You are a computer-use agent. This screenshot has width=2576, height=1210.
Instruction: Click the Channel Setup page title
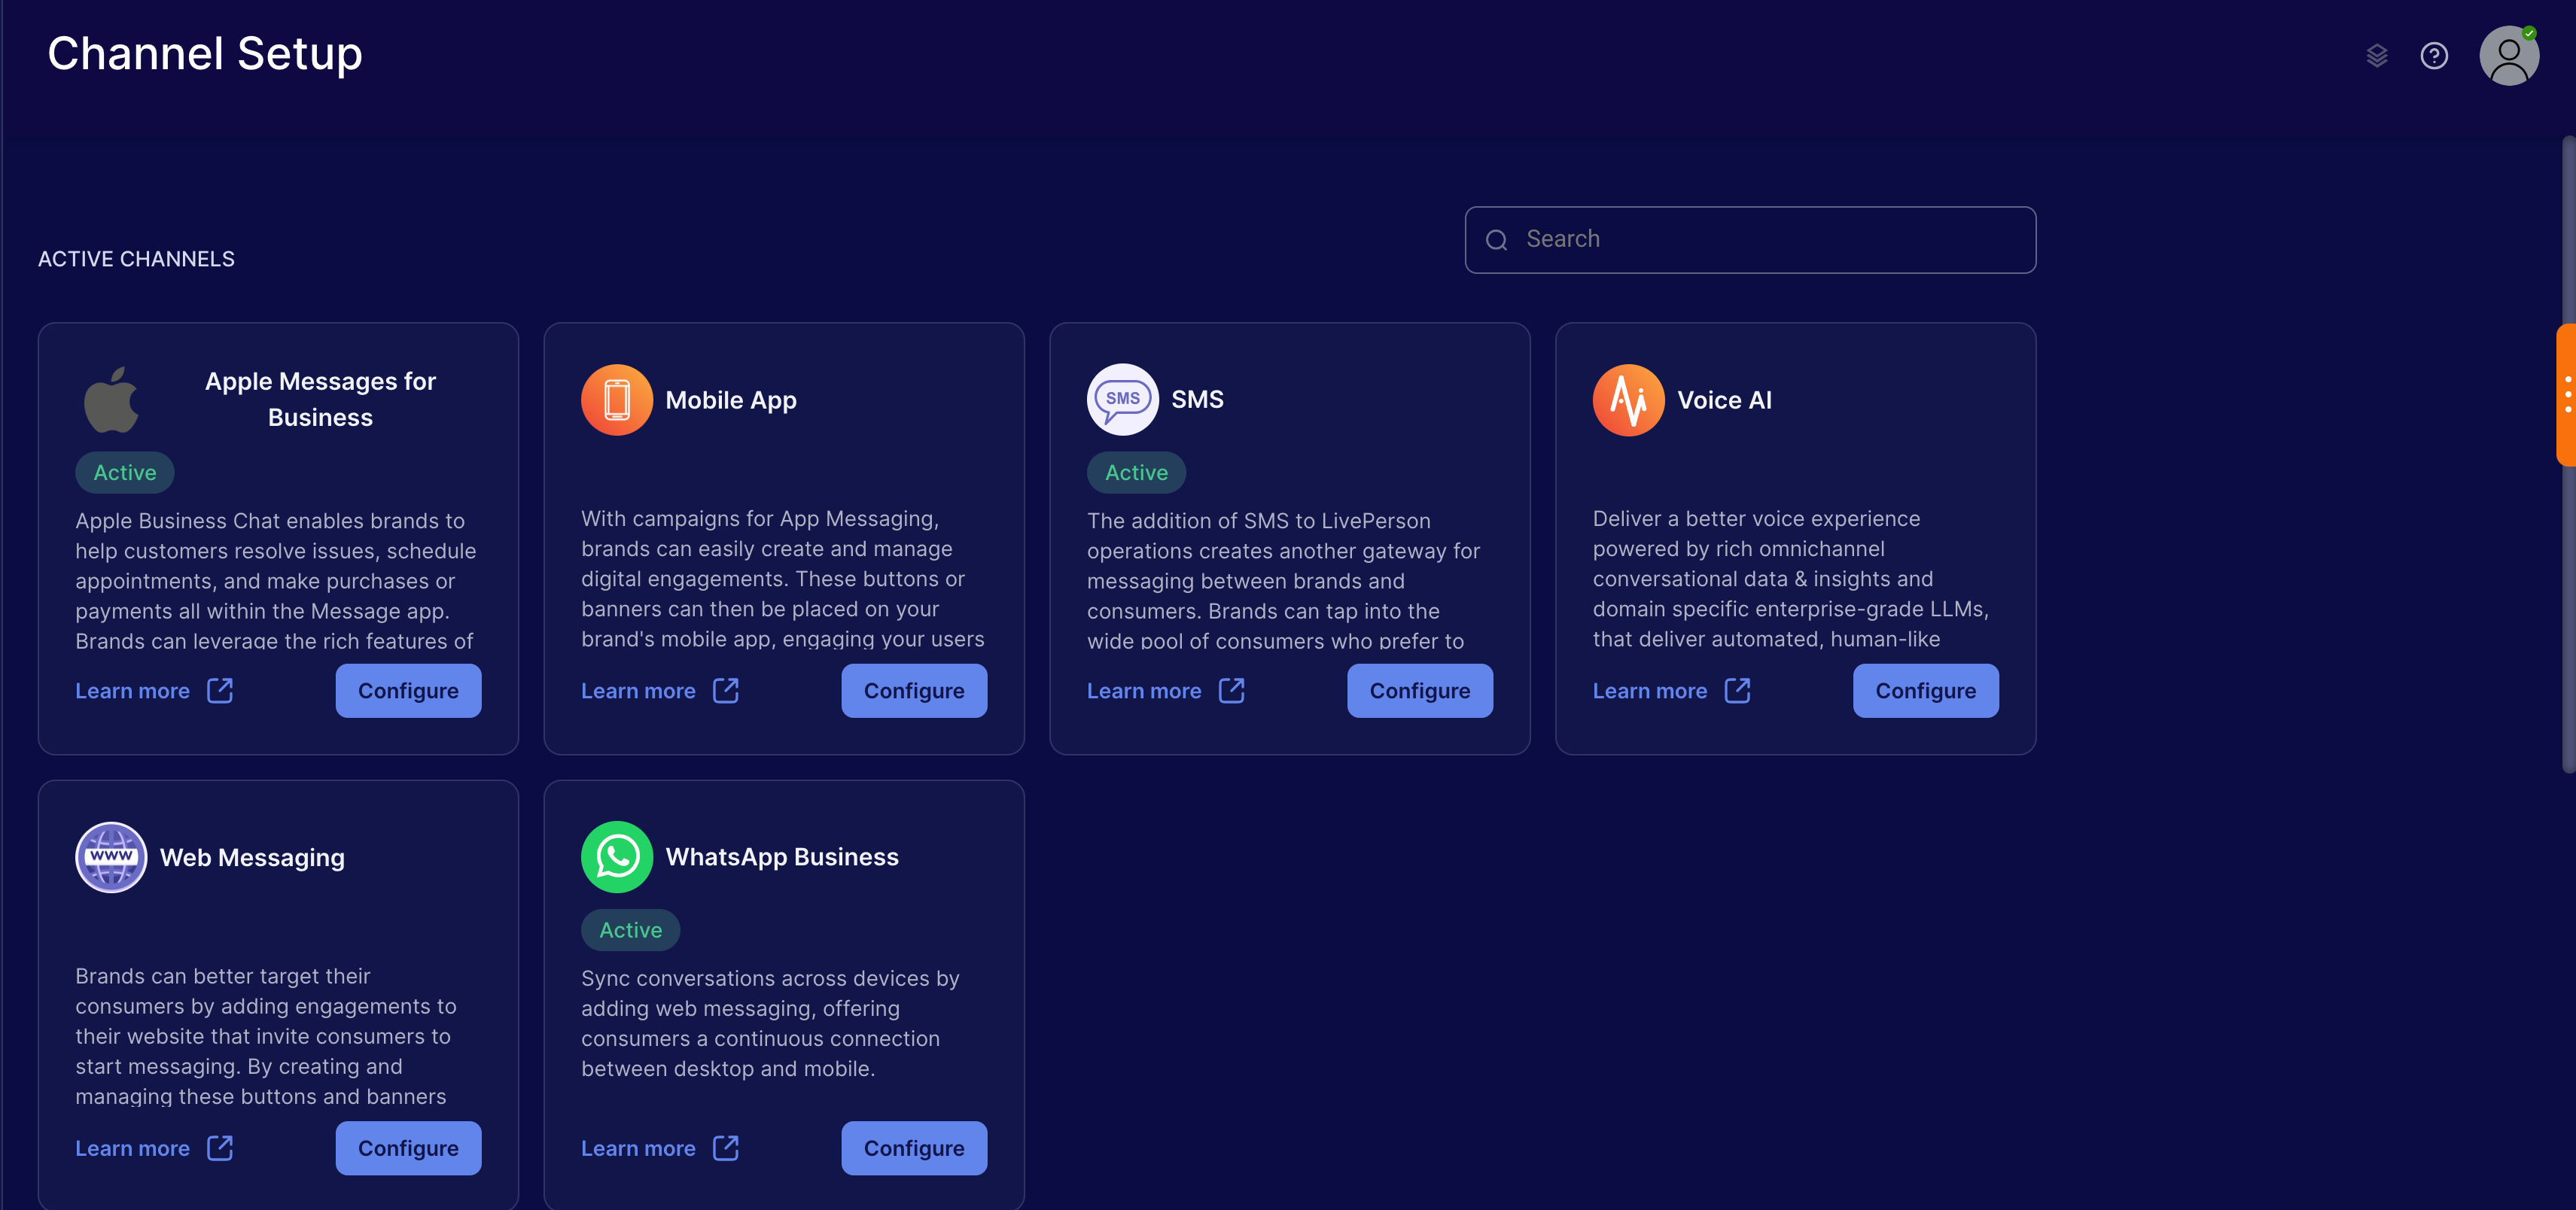pos(205,54)
